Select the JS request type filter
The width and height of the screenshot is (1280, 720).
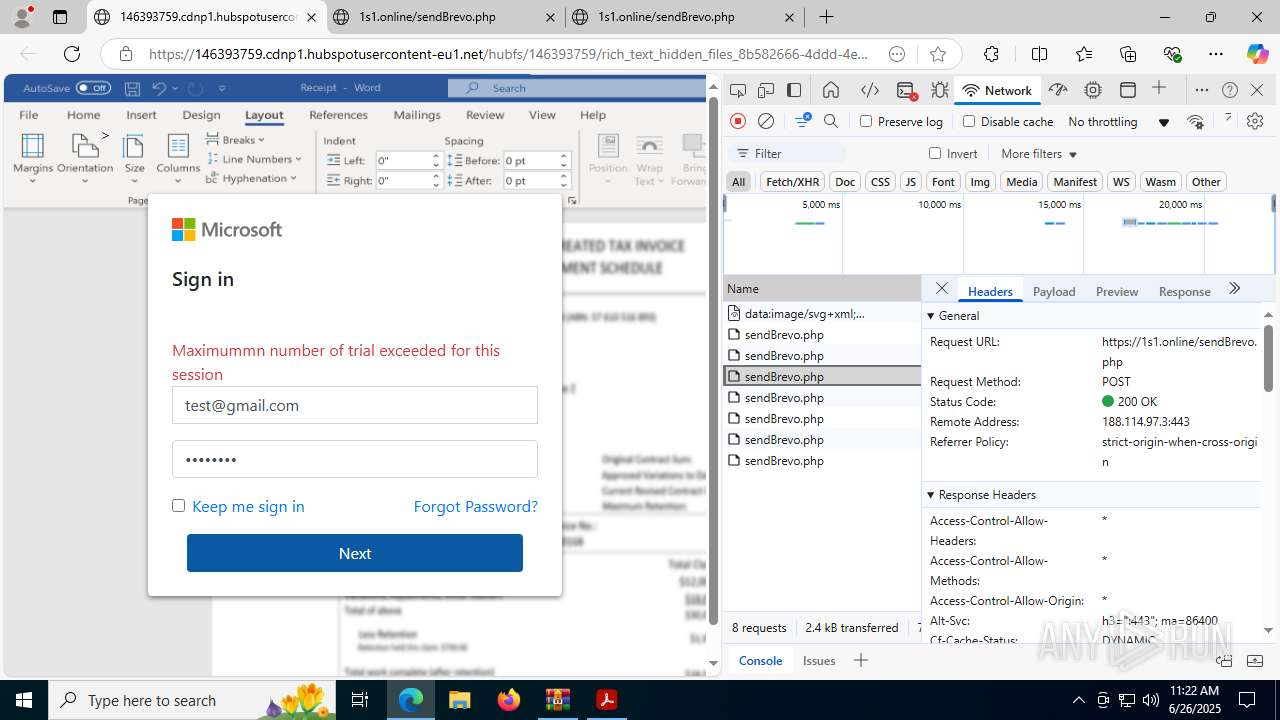[x=910, y=182]
